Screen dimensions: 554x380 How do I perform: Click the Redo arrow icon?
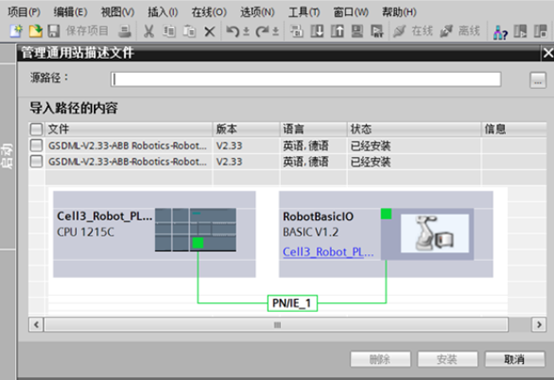coord(262,31)
